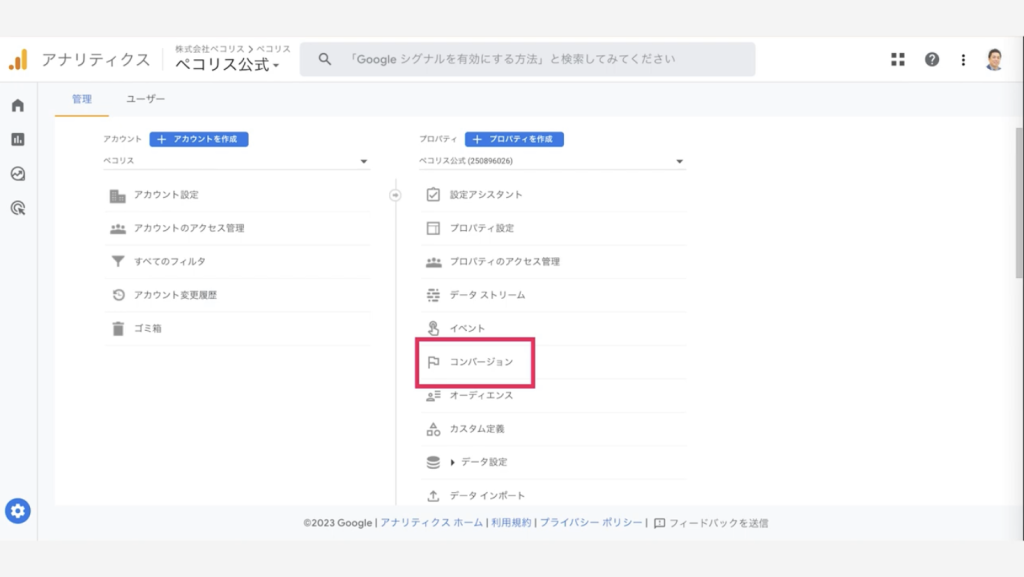This screenshot has width=1024, height=577.
Task: Open the Home icon in left sidebar
Action: [x=18, y=105]
